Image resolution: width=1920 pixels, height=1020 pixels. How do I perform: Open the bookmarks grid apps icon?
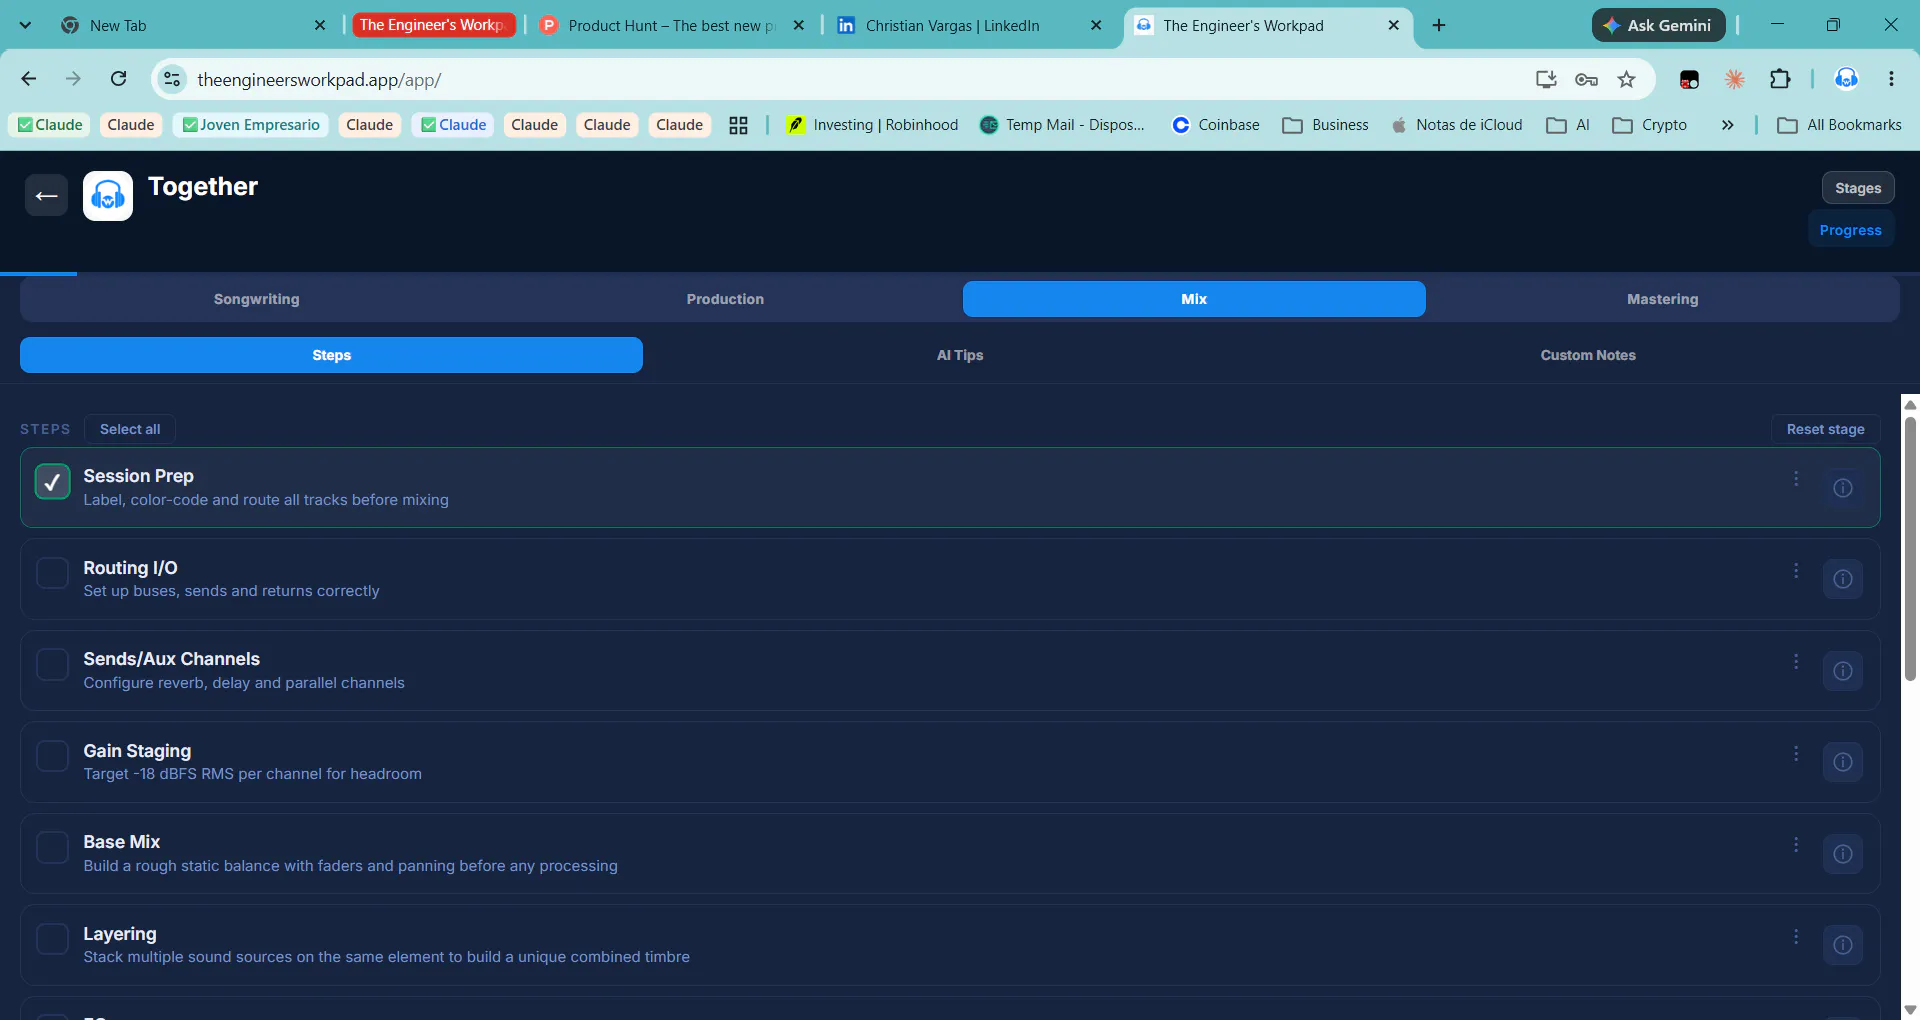(x=738, y=125)
